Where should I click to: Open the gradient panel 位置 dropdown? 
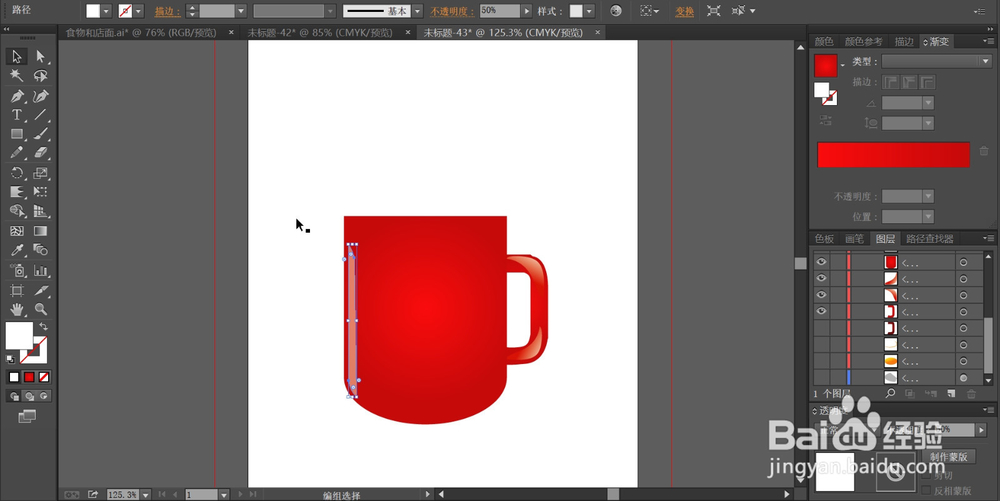tap(929, 217)
